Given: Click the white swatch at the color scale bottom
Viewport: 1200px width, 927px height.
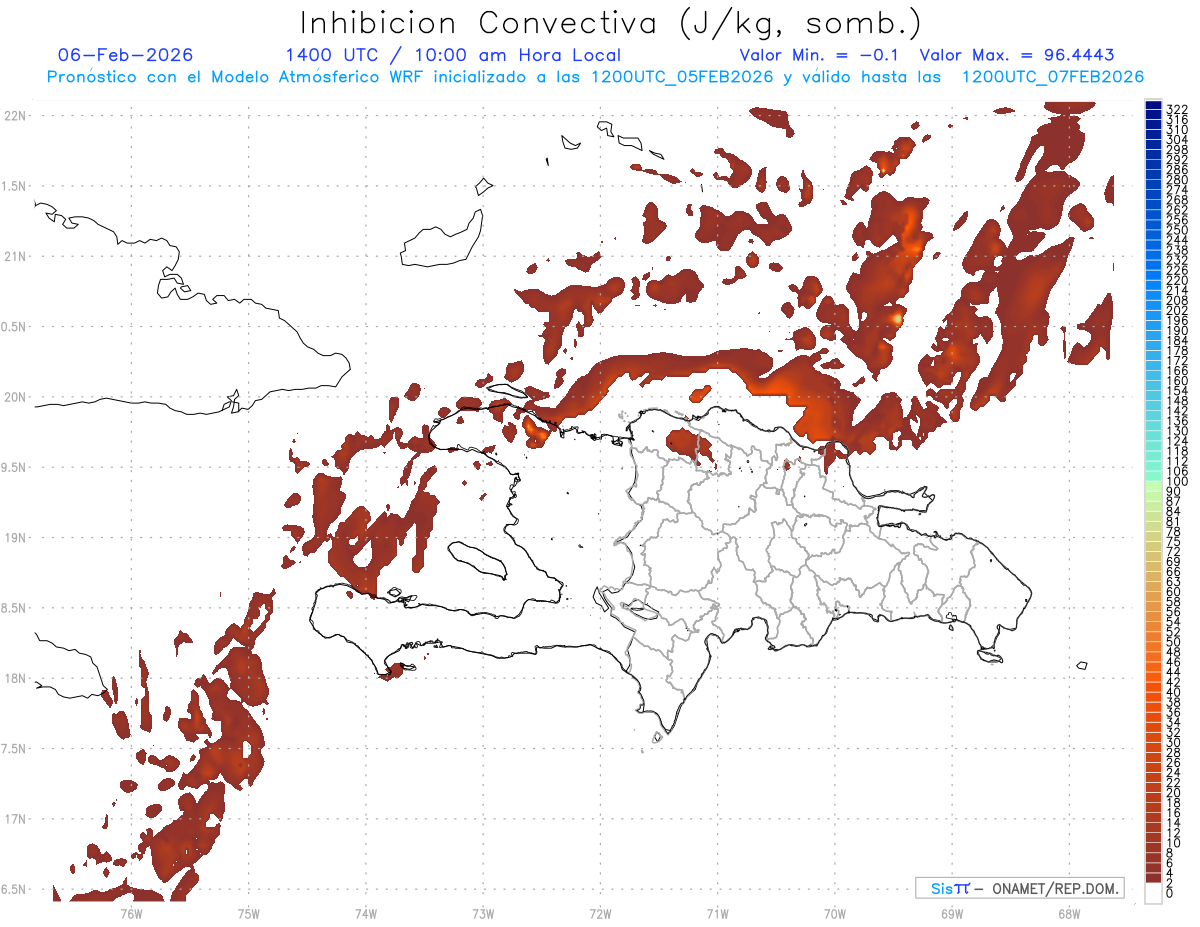Looking at the screenshot, I should tap(1153, 892).
